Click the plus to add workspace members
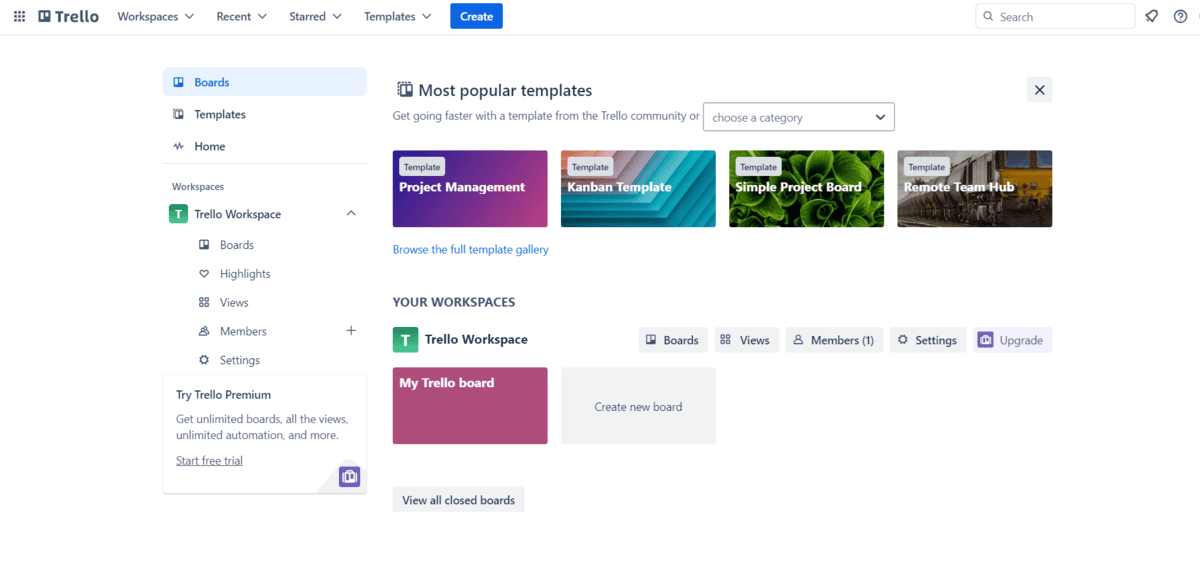The width and height of the screenshot is (1200, 576). click(x=351, y=330)
